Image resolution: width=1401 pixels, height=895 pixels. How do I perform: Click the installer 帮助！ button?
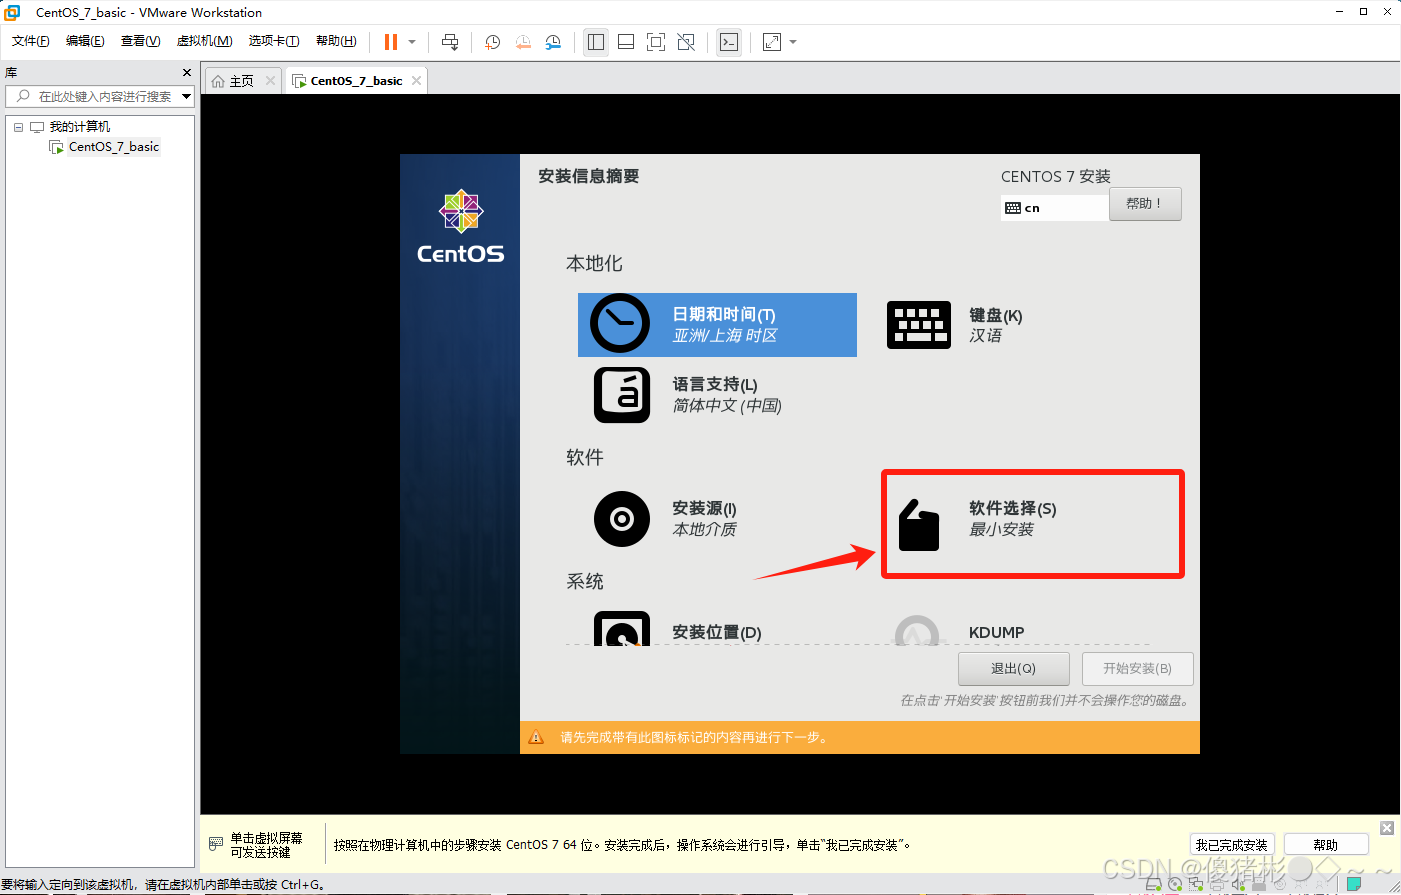pyautogui.click(x=1145, y=204)
